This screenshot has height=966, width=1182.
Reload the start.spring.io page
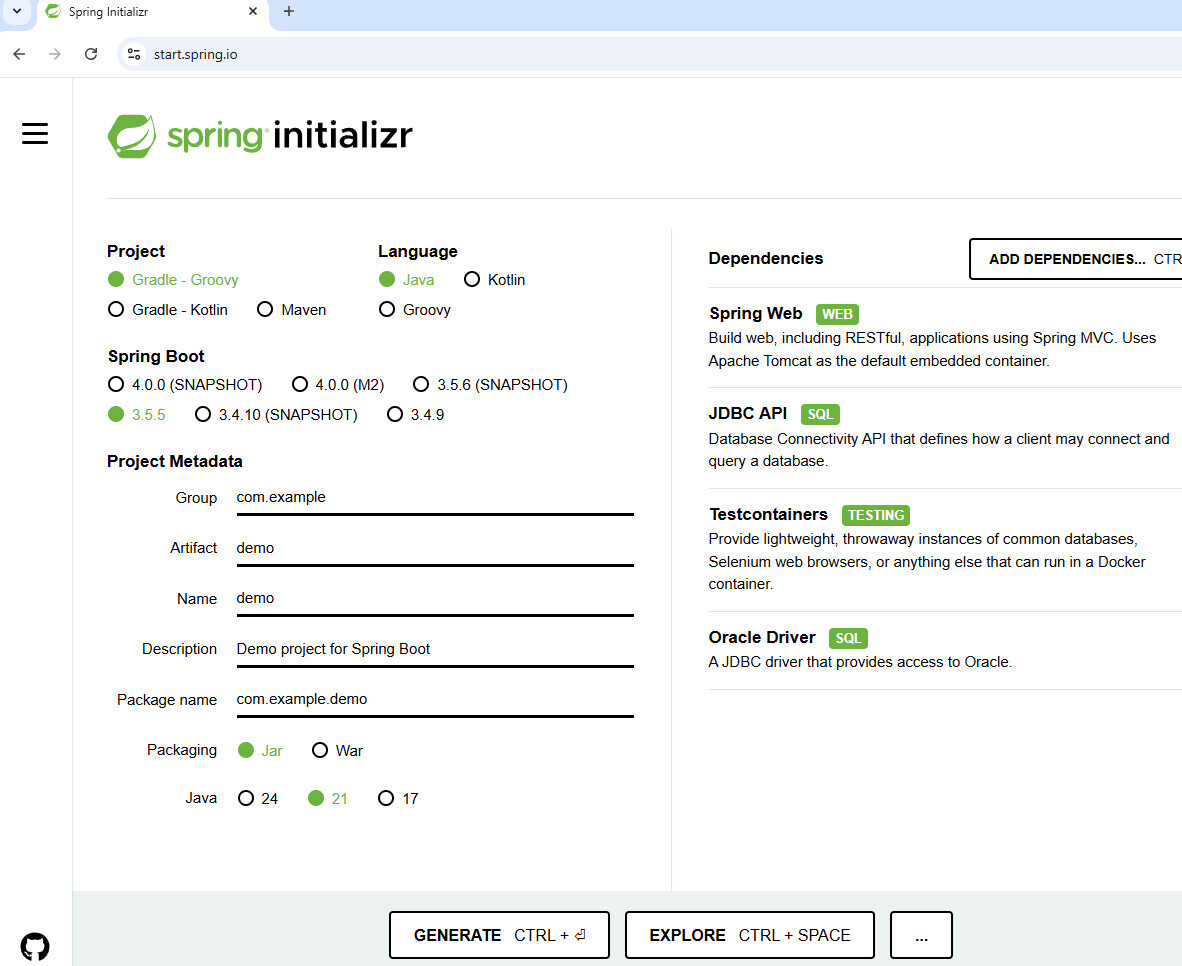[x=91, y=54]
